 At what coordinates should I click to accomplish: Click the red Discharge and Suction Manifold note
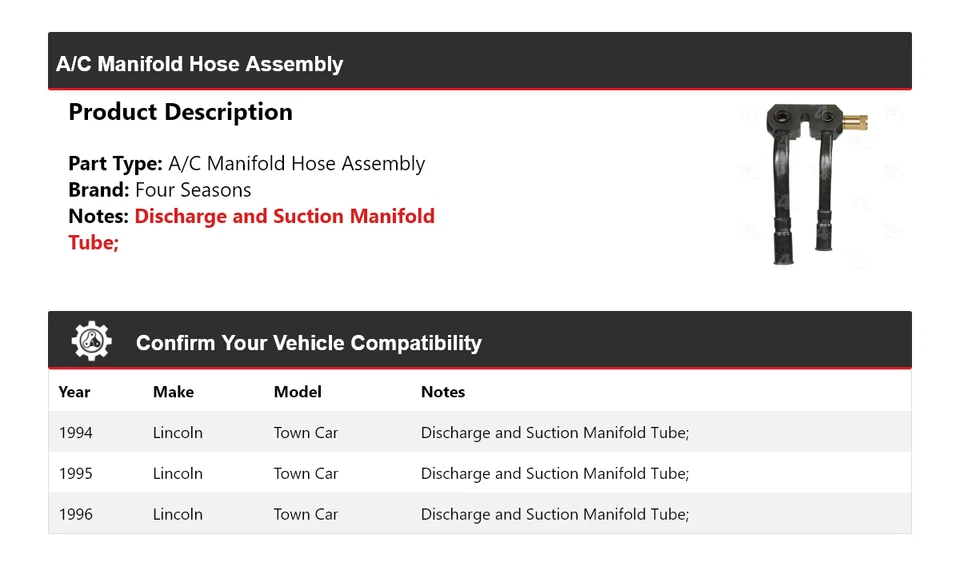[x=251, y=228]
